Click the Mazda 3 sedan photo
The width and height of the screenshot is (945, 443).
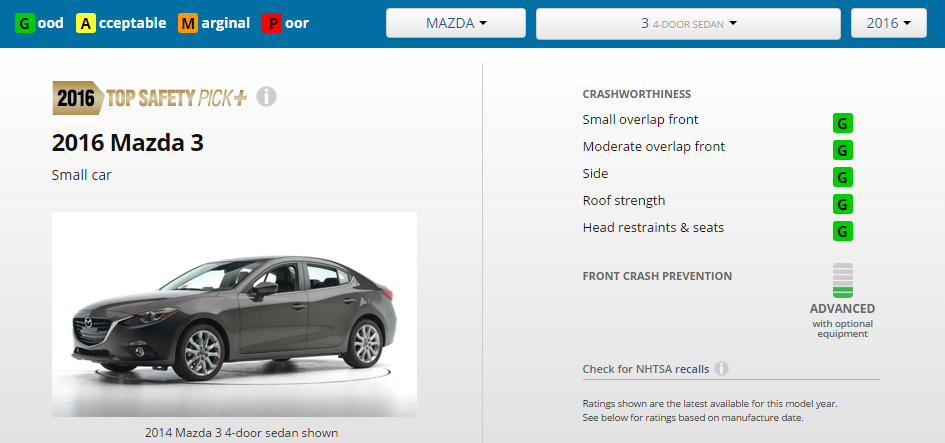tap(234, 314)
